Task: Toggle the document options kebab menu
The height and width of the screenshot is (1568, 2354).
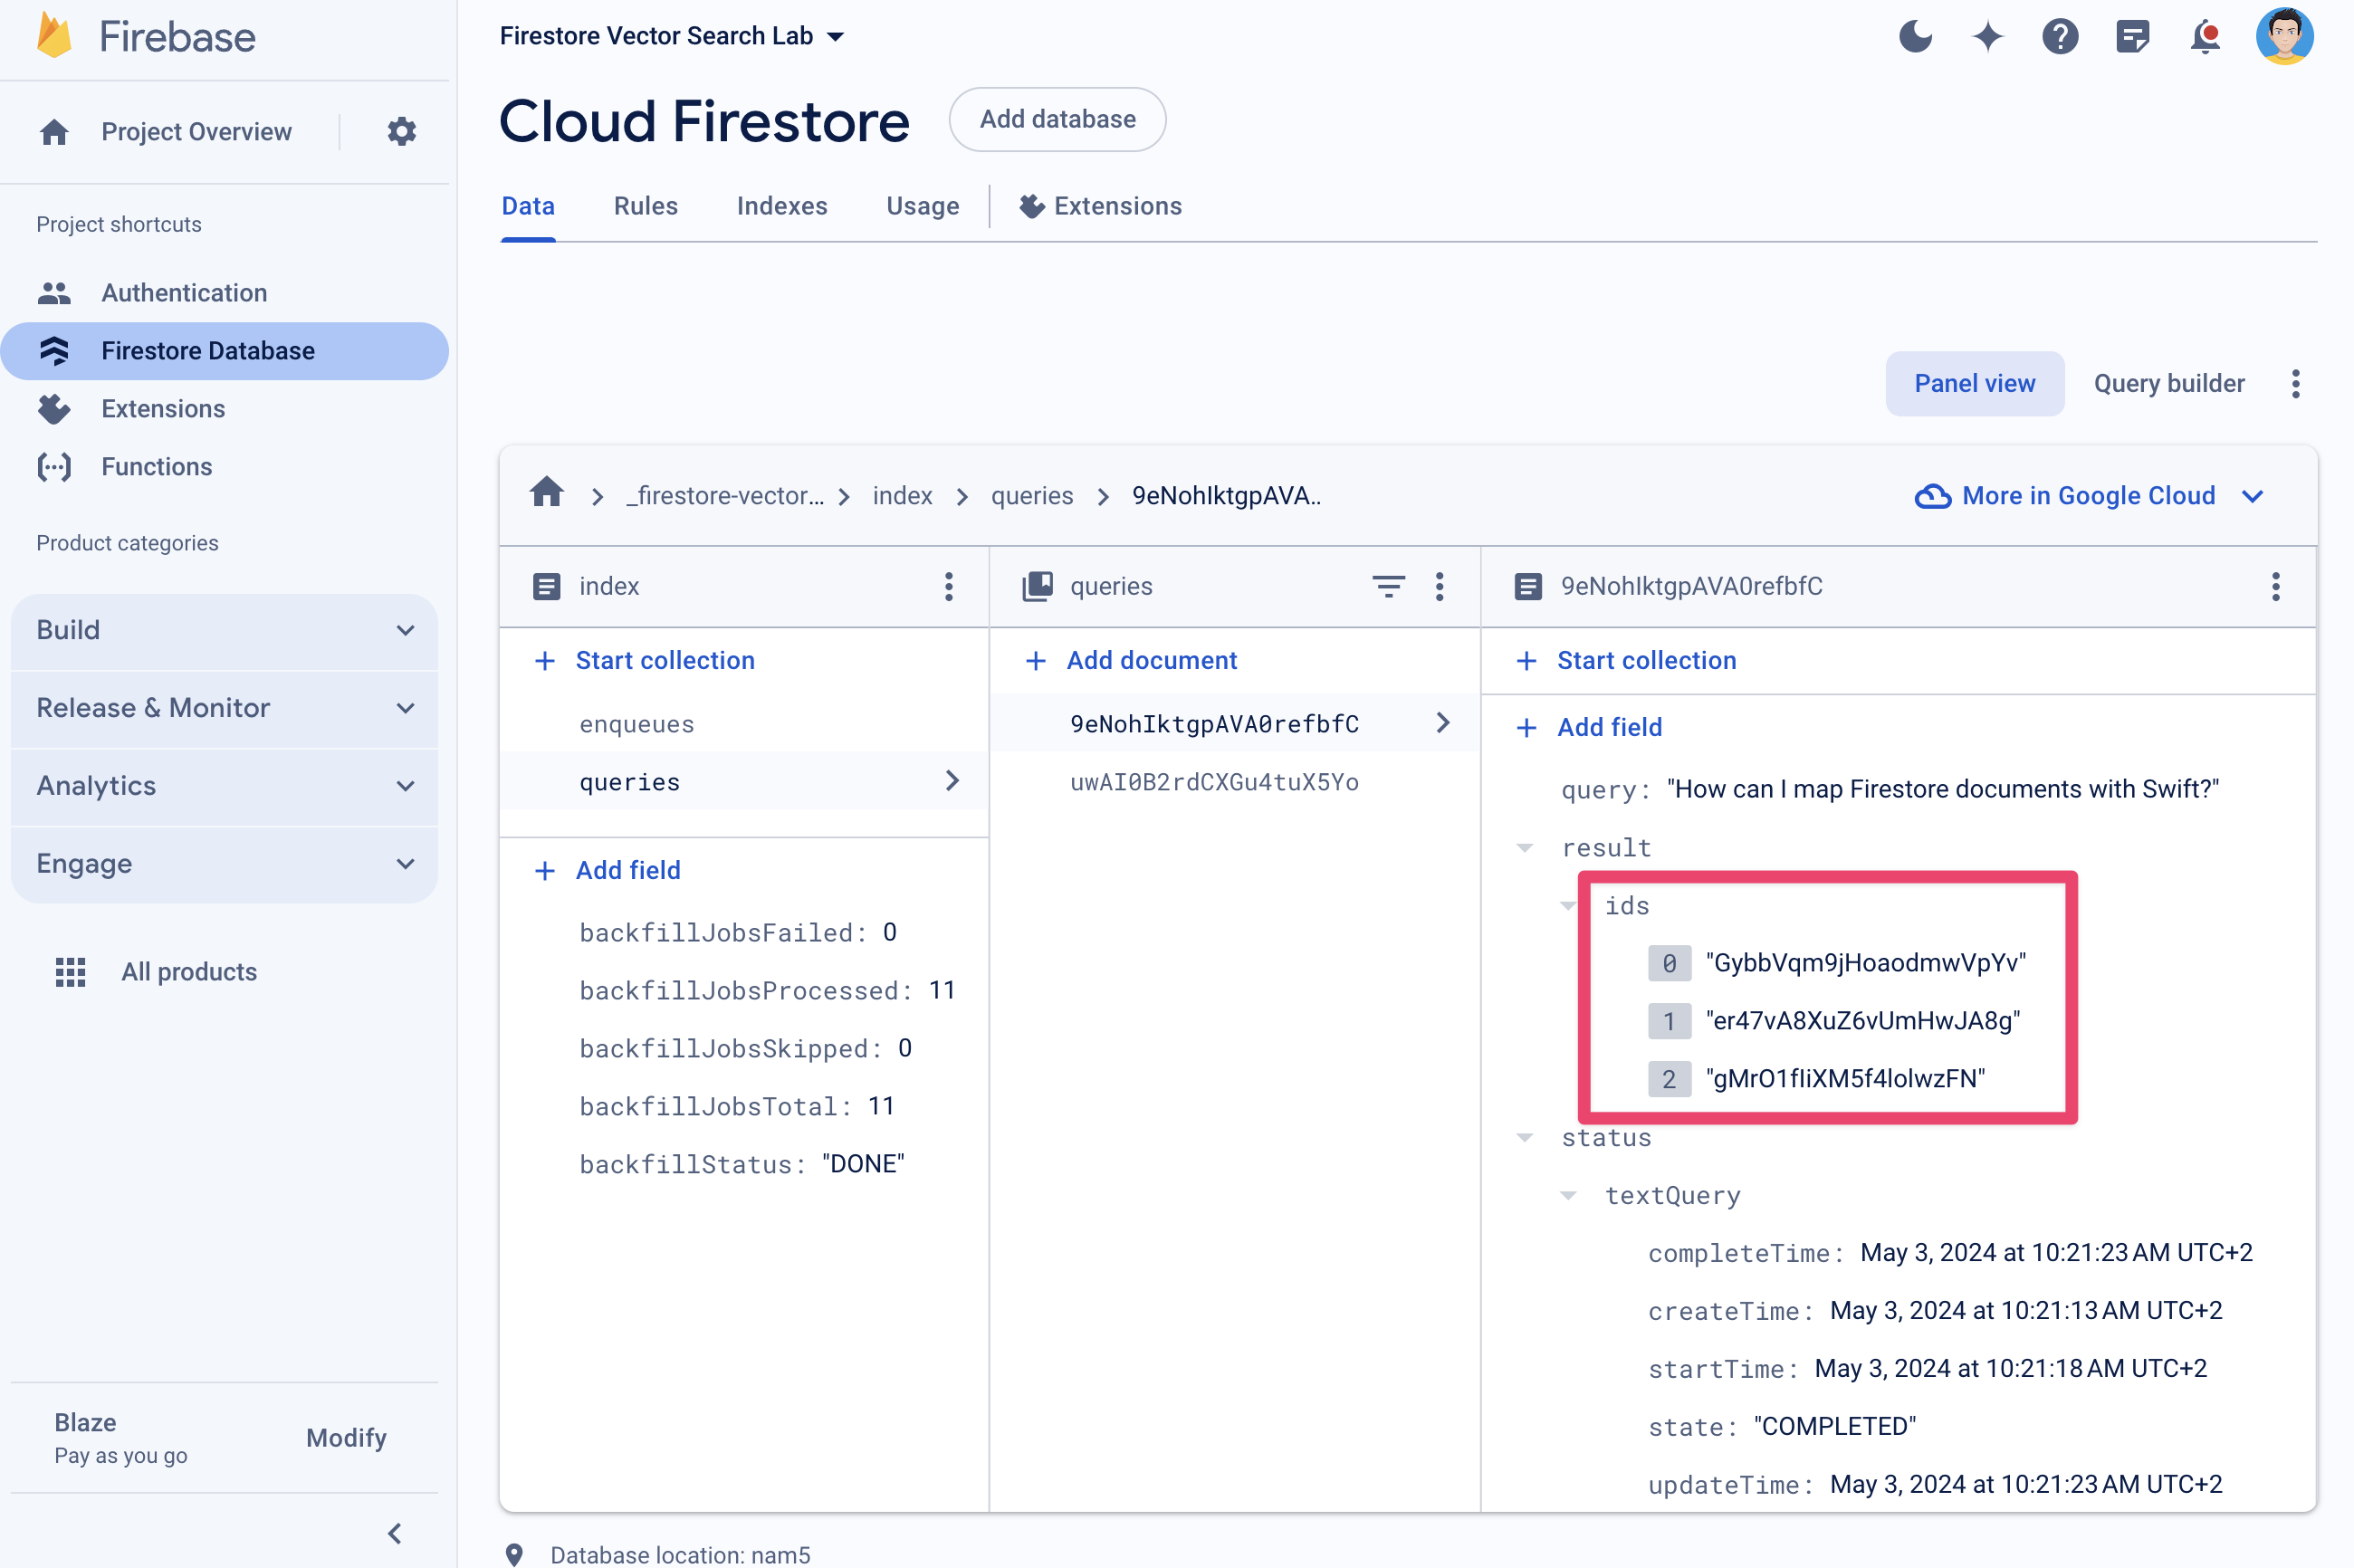Action: tap(2275, 587)
